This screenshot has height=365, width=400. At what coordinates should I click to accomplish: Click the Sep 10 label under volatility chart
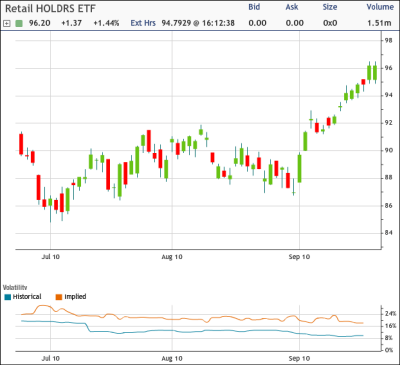(x=299, y=358)
